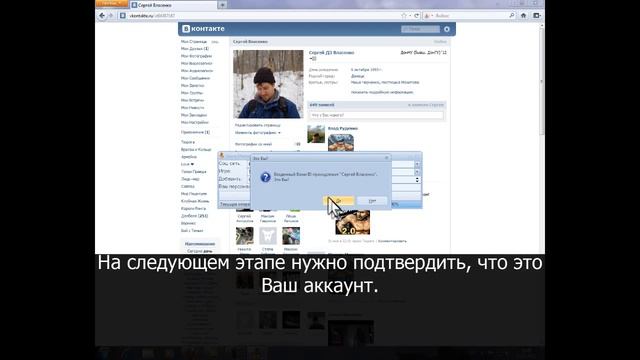Open a new tab with the plus button
The width and height of the screenshot is (640, 360).
[x=222, y=5]
